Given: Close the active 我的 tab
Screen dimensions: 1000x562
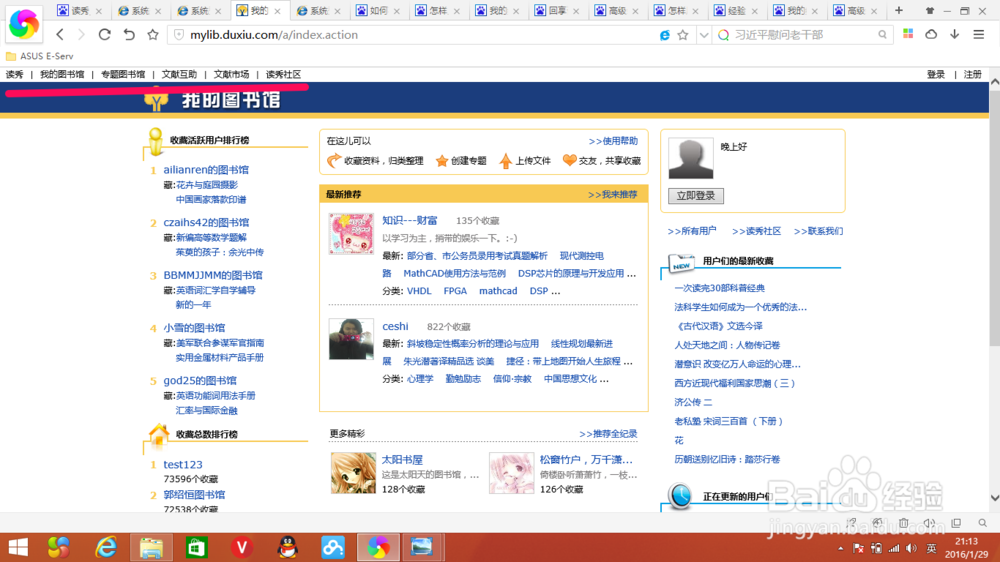Looking at the screenshot, I should click(277, 11).
